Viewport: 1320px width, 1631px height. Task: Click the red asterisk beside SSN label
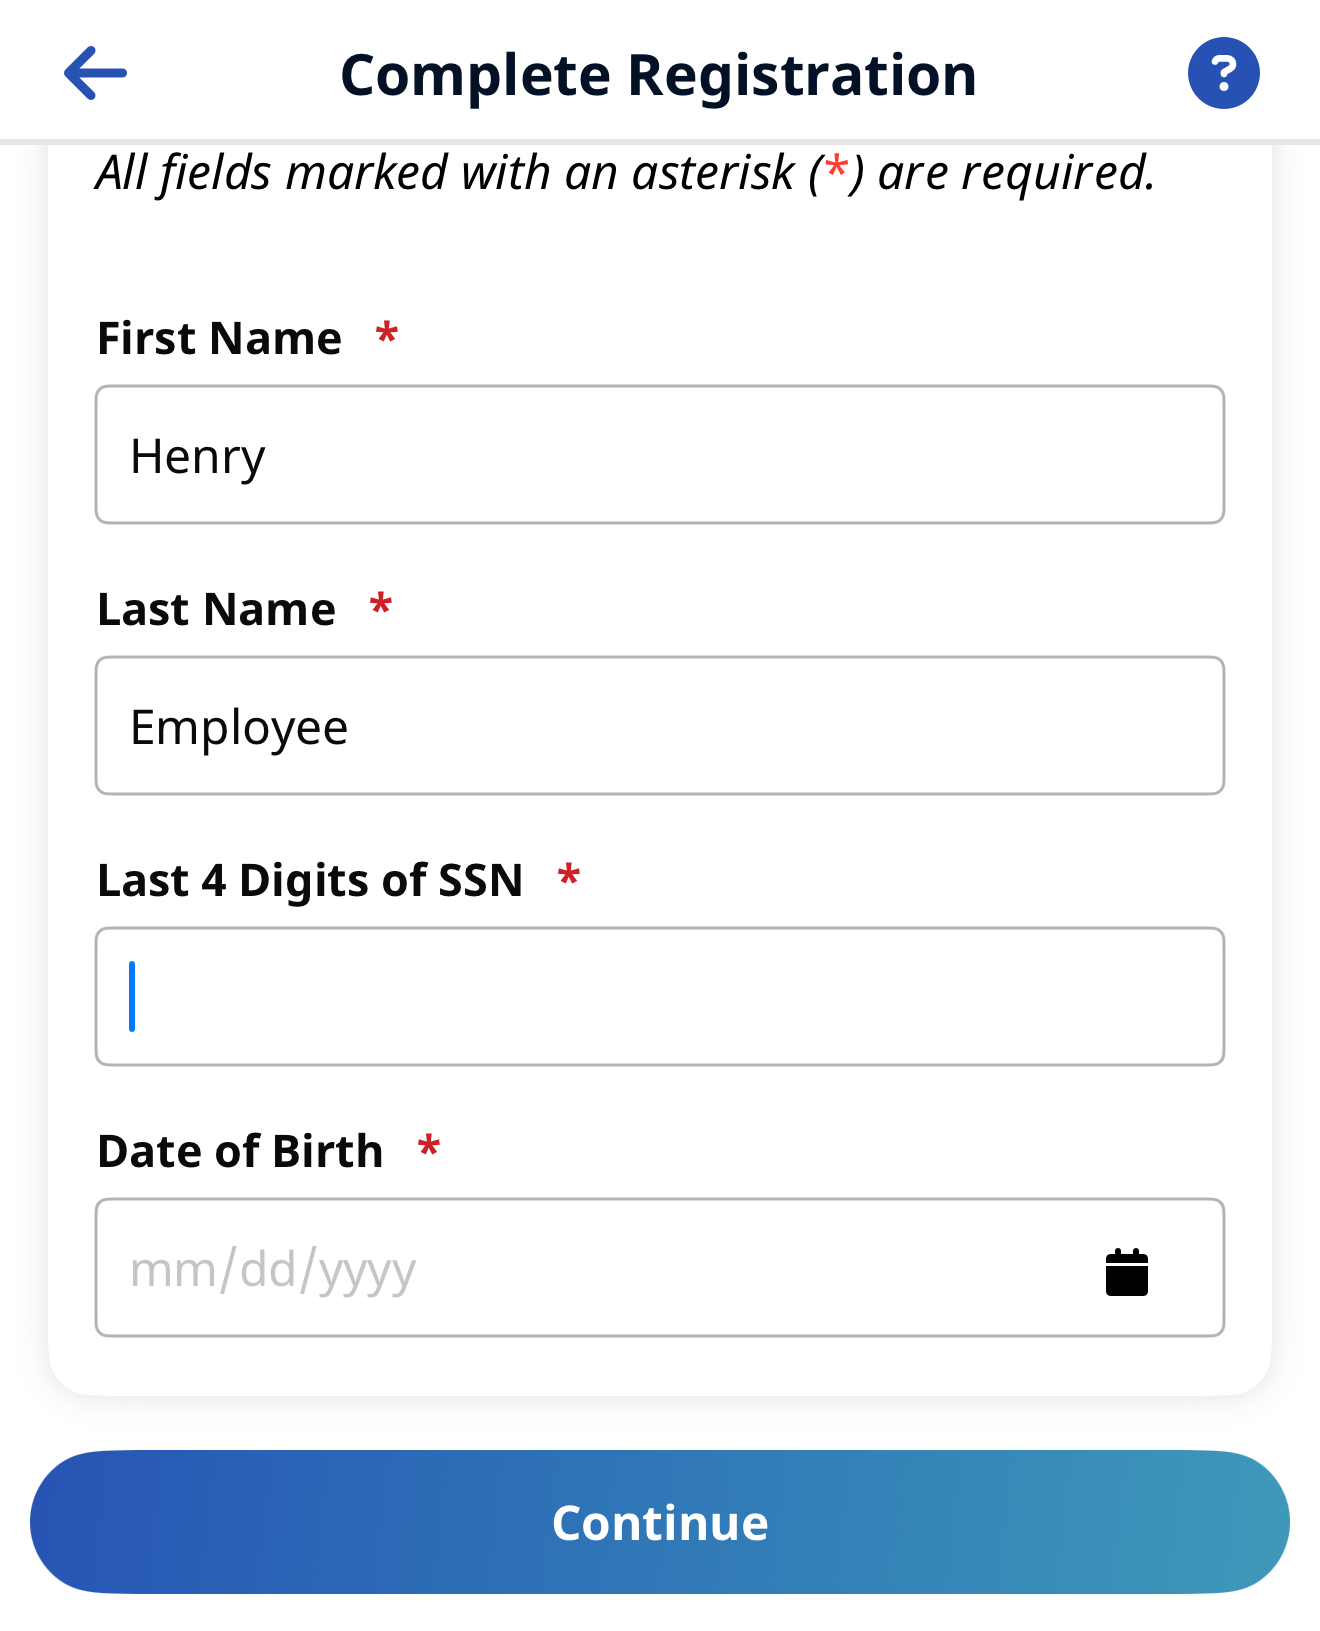[569, 876]
